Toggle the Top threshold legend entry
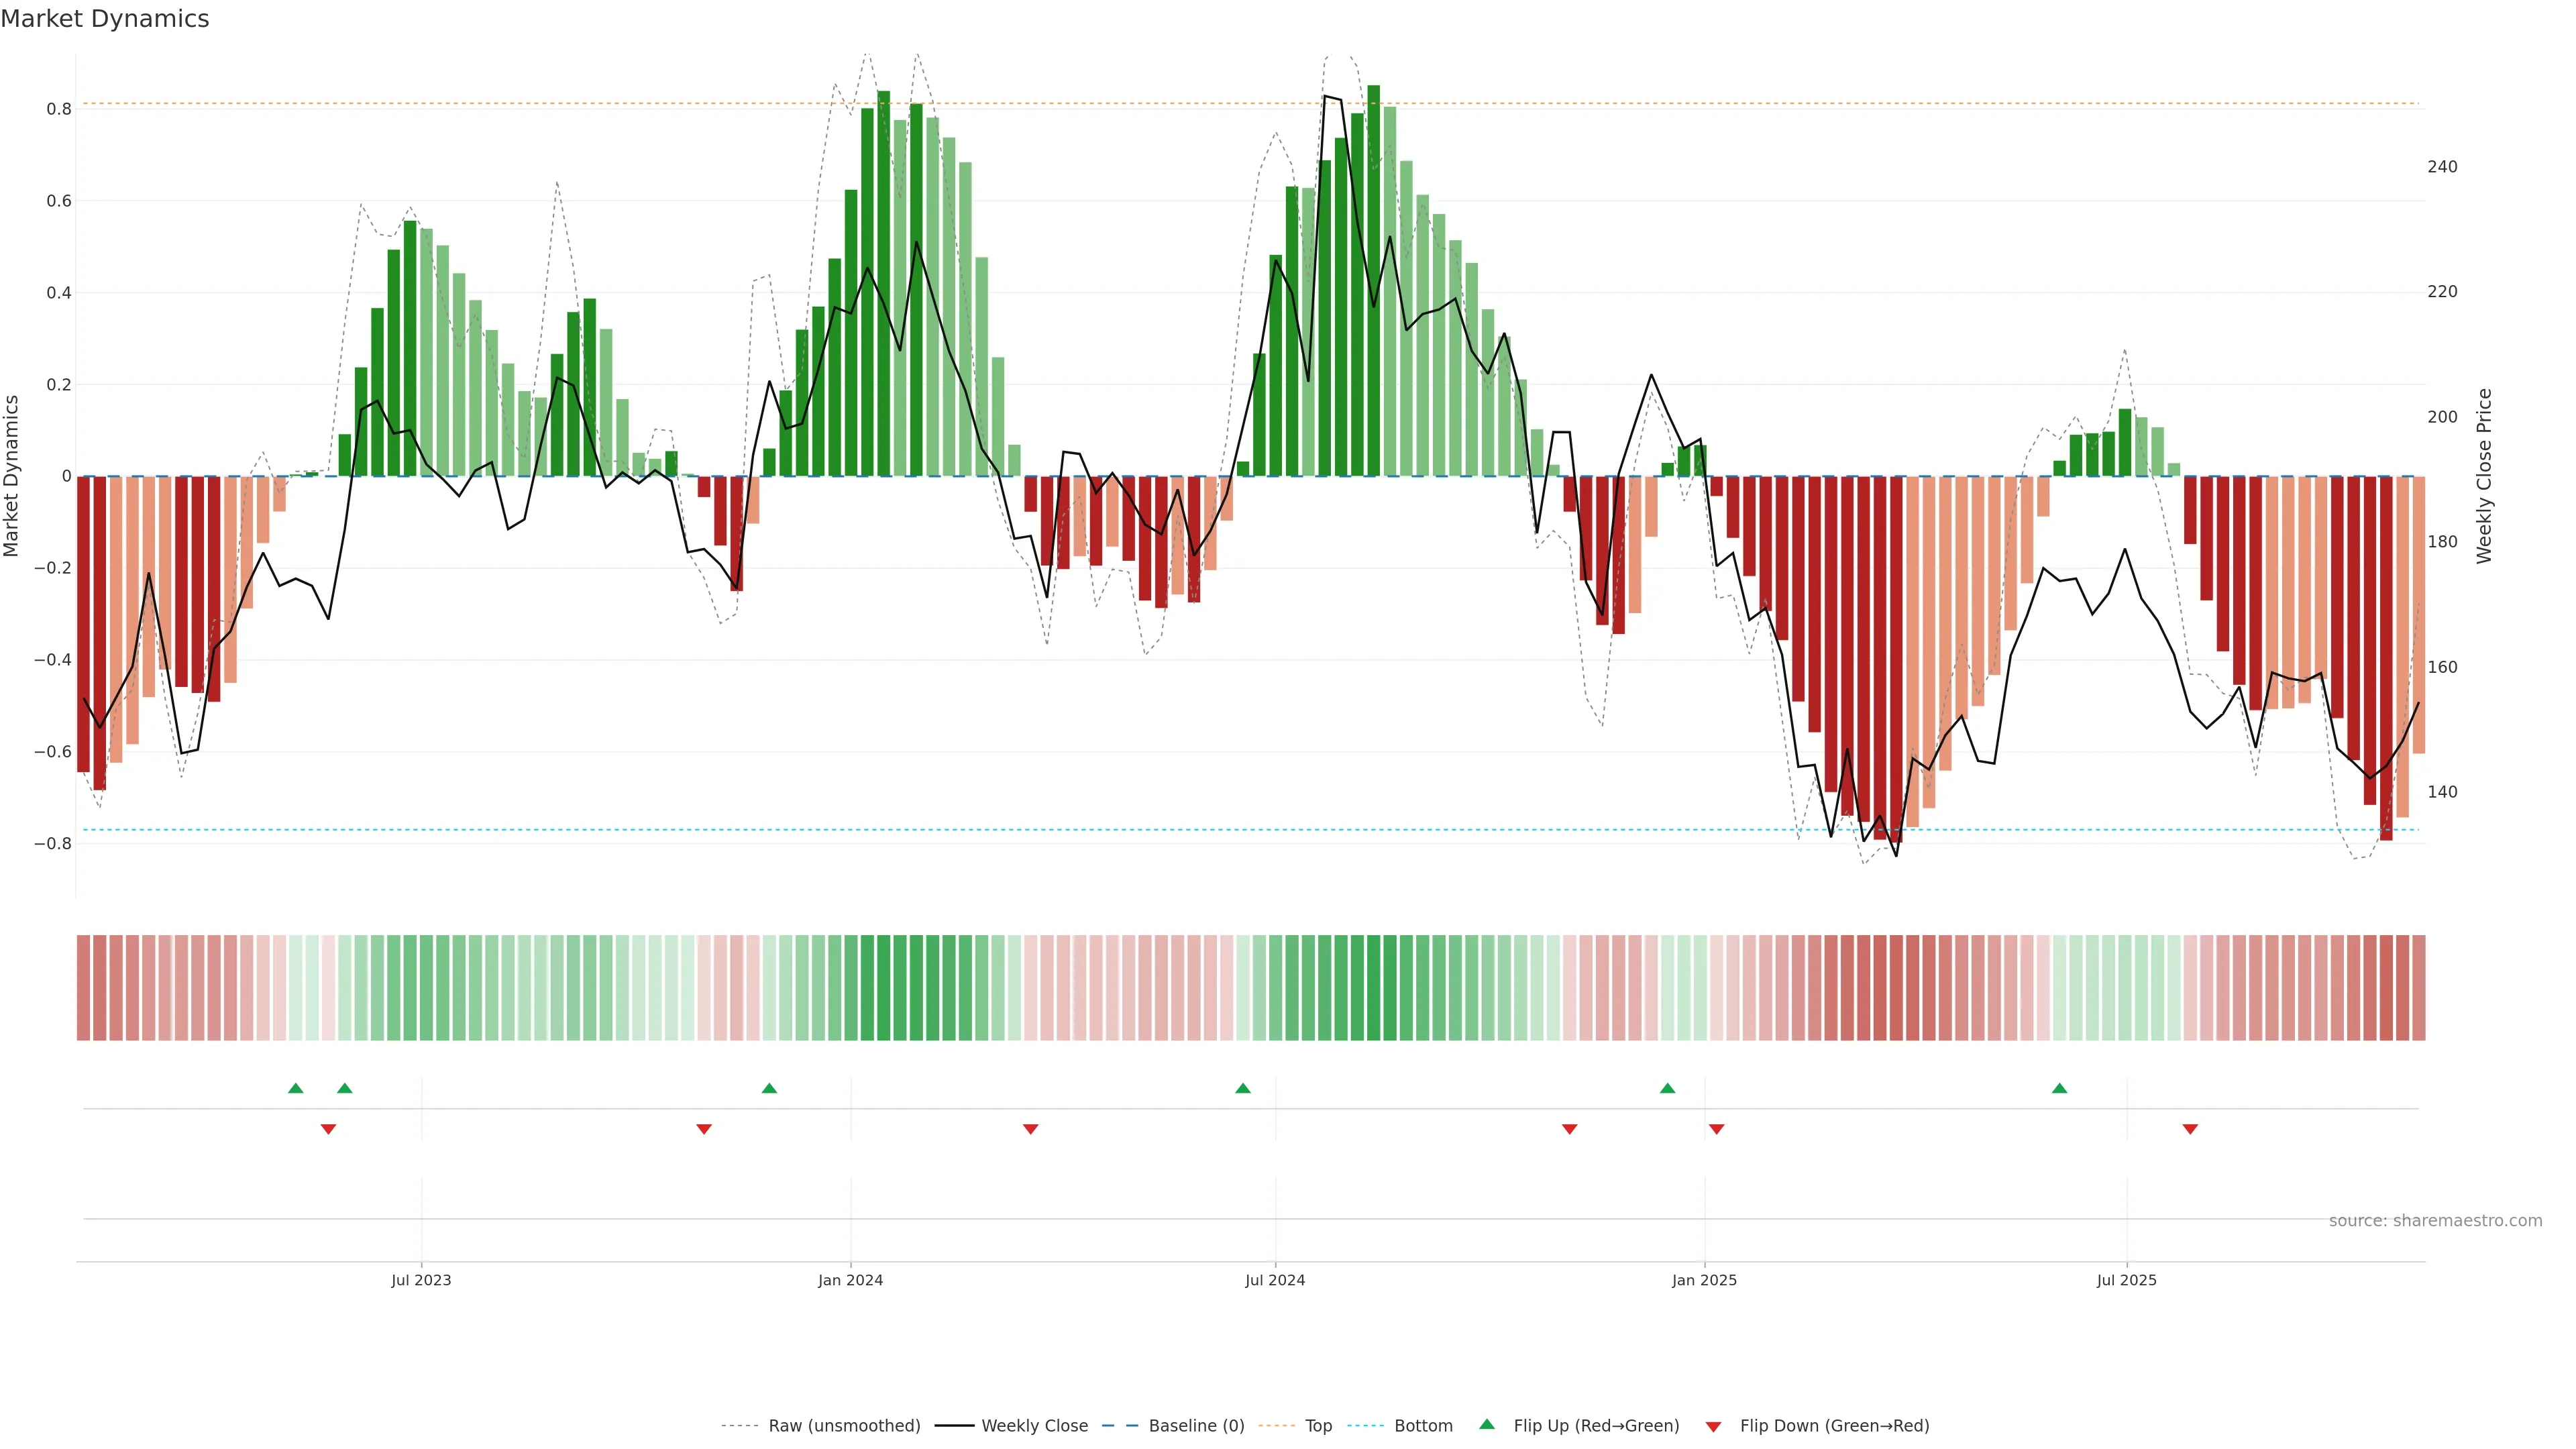The height and width of the screenshot is (1449, 2576). click(1318, 1426)
